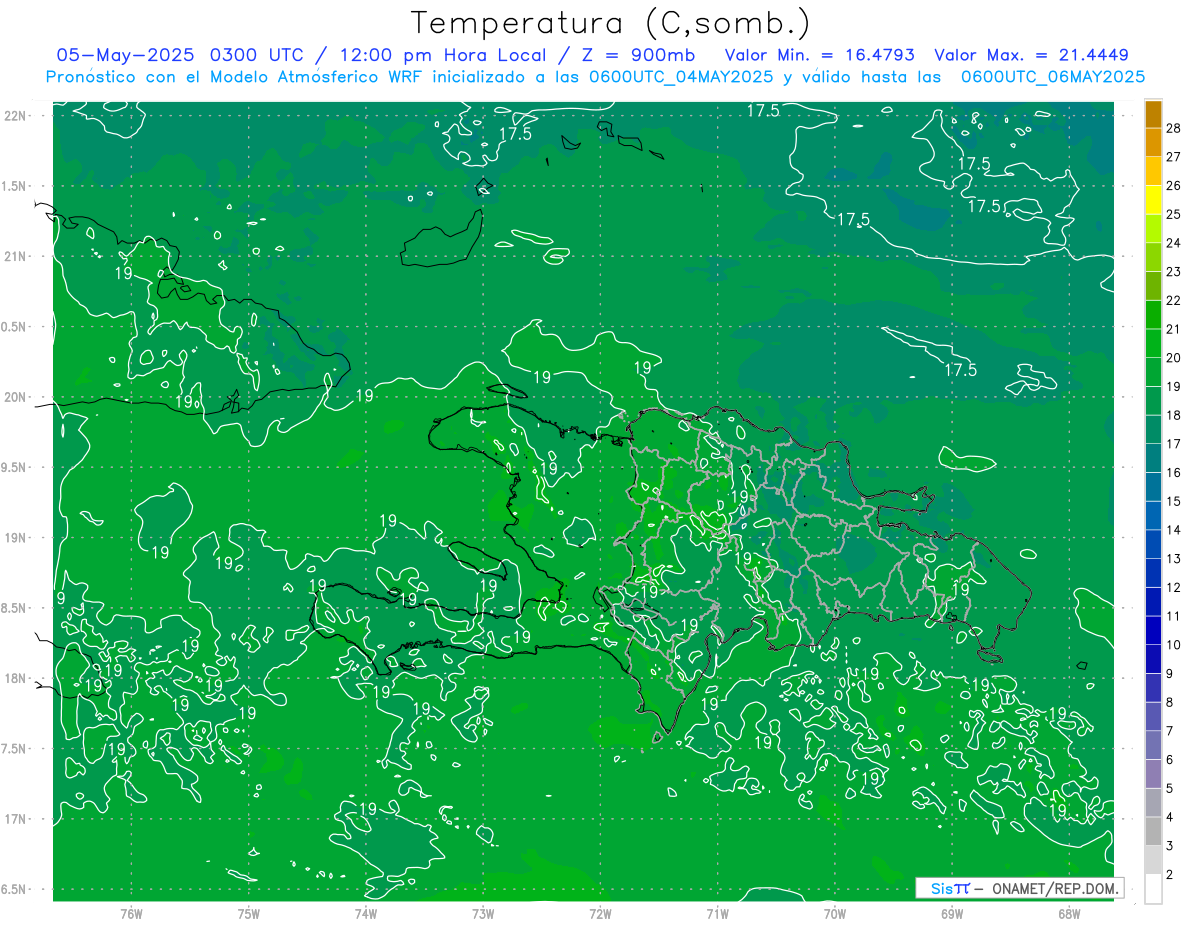Click the "21N" latitude axis label

coord(14,256)
